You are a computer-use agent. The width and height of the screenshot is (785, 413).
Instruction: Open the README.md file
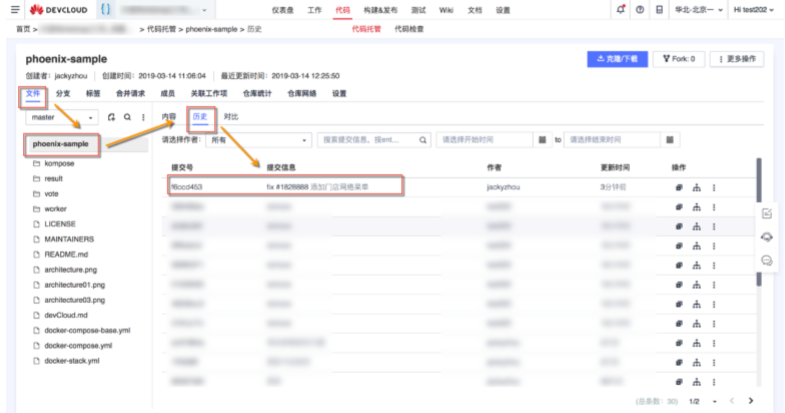(66, 254)
